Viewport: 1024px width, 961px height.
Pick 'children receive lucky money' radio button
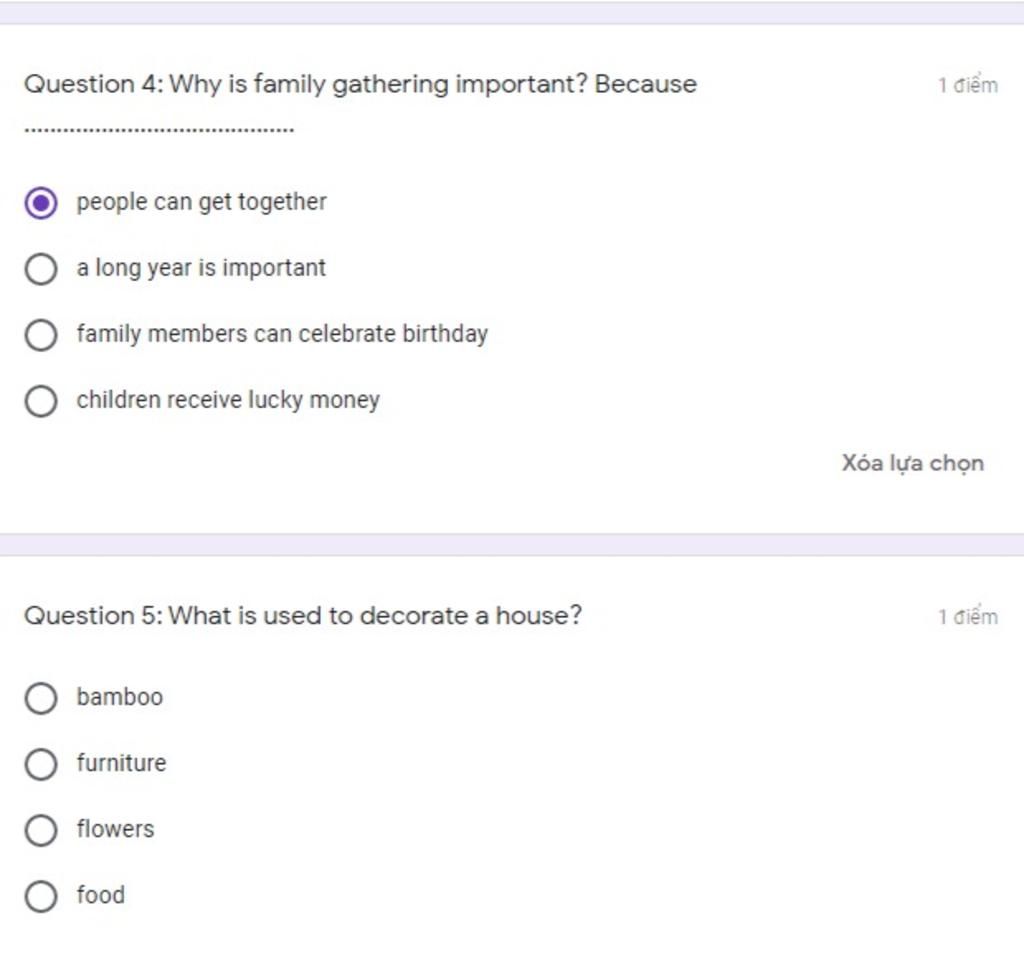[x=41, y=401]
